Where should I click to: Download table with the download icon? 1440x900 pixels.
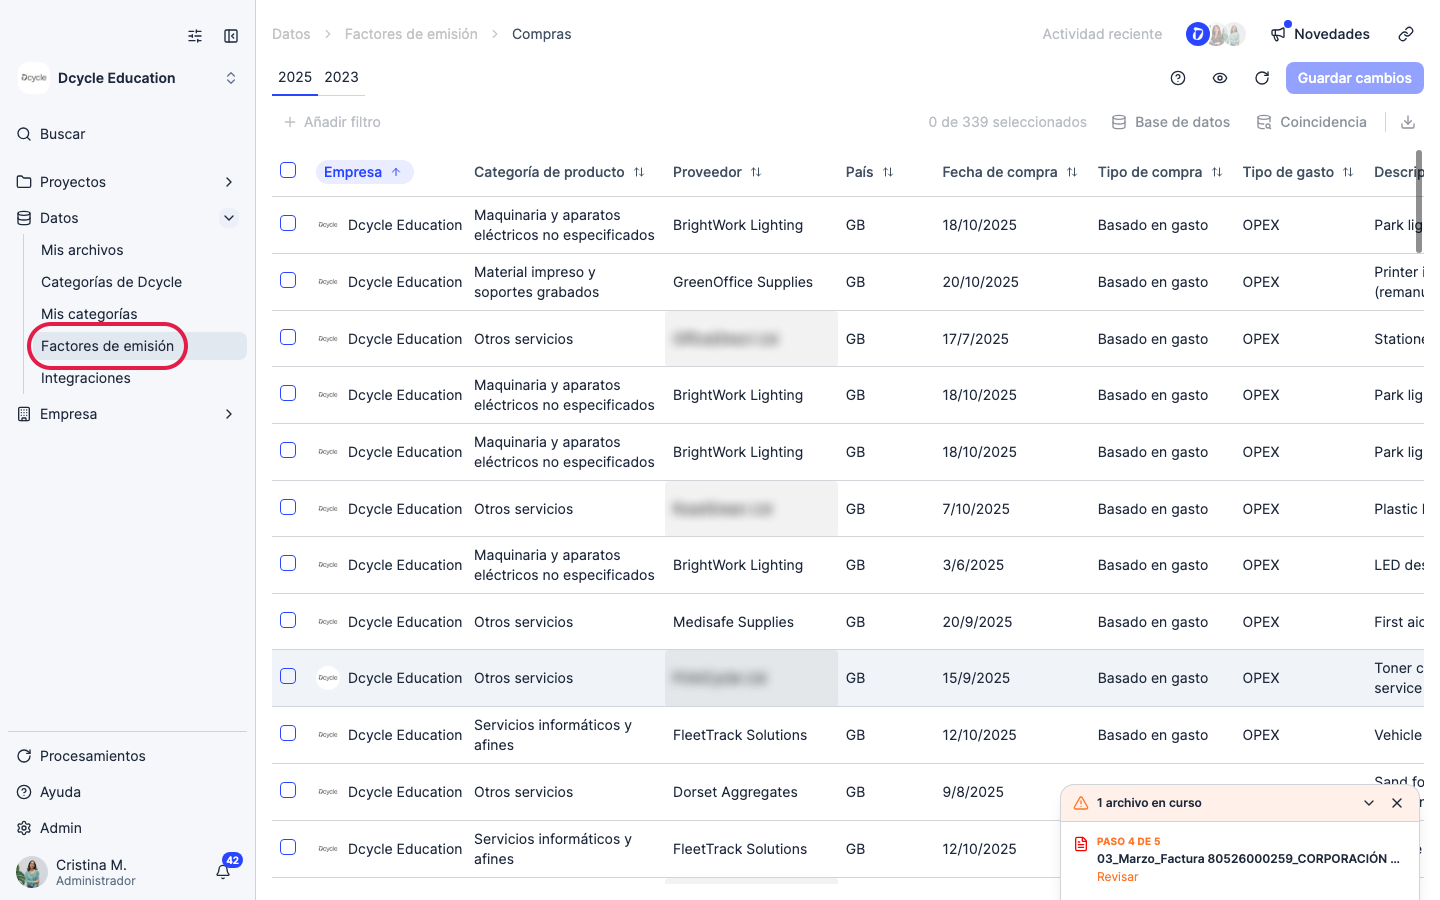[x=1408, y=122]
